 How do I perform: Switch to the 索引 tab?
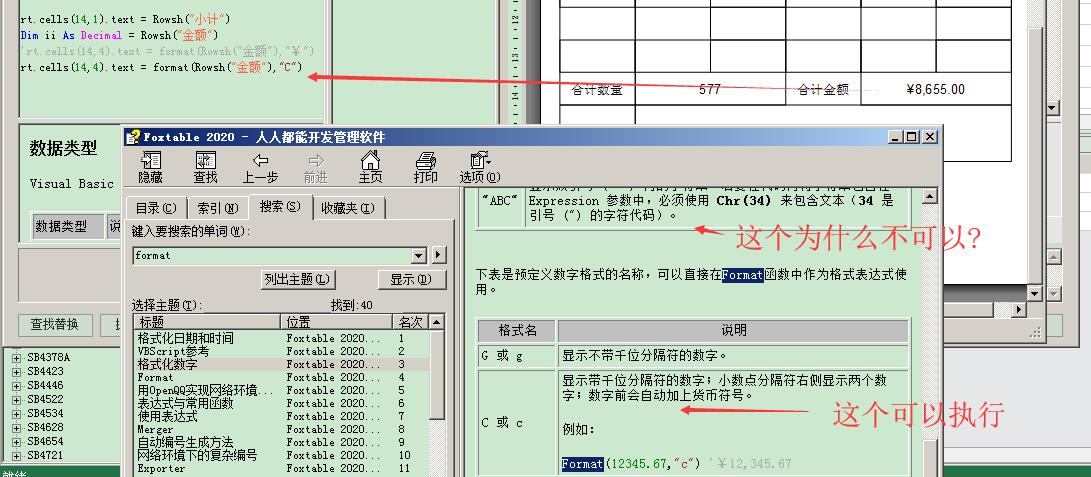[217, 208]
